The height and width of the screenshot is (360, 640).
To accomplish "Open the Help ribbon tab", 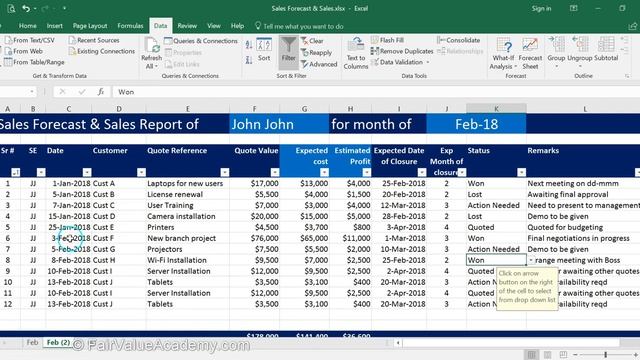I will click(x=237, y=26).
